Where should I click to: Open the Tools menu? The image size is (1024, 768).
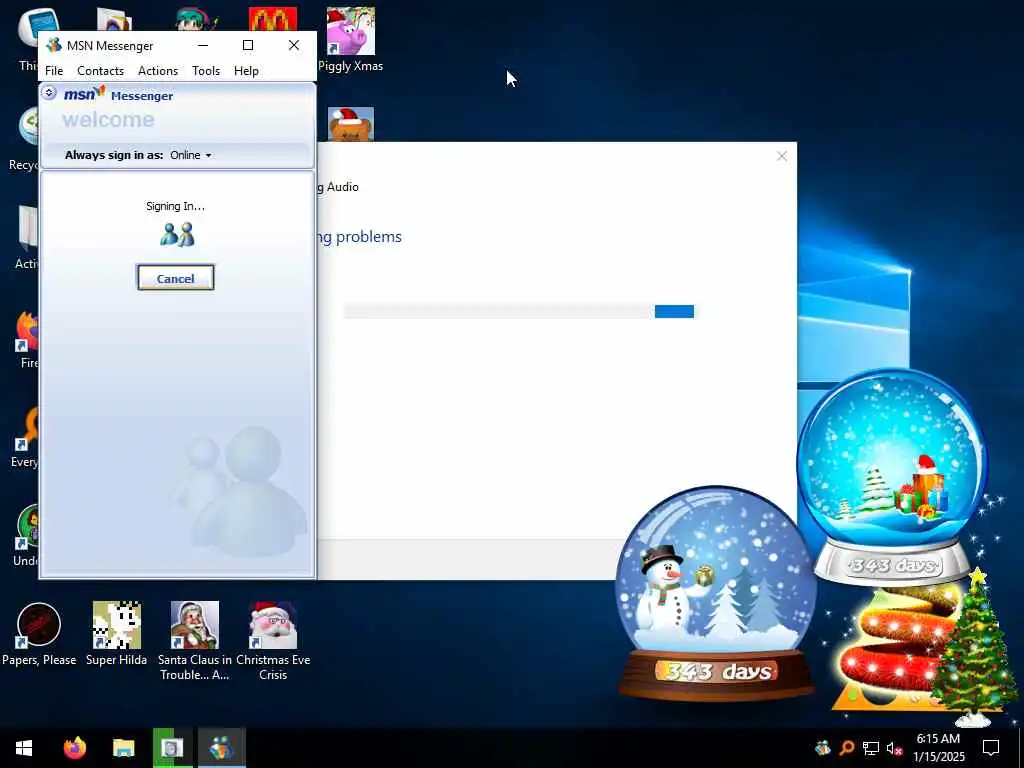pyautogui.click(x=206, y=71)
